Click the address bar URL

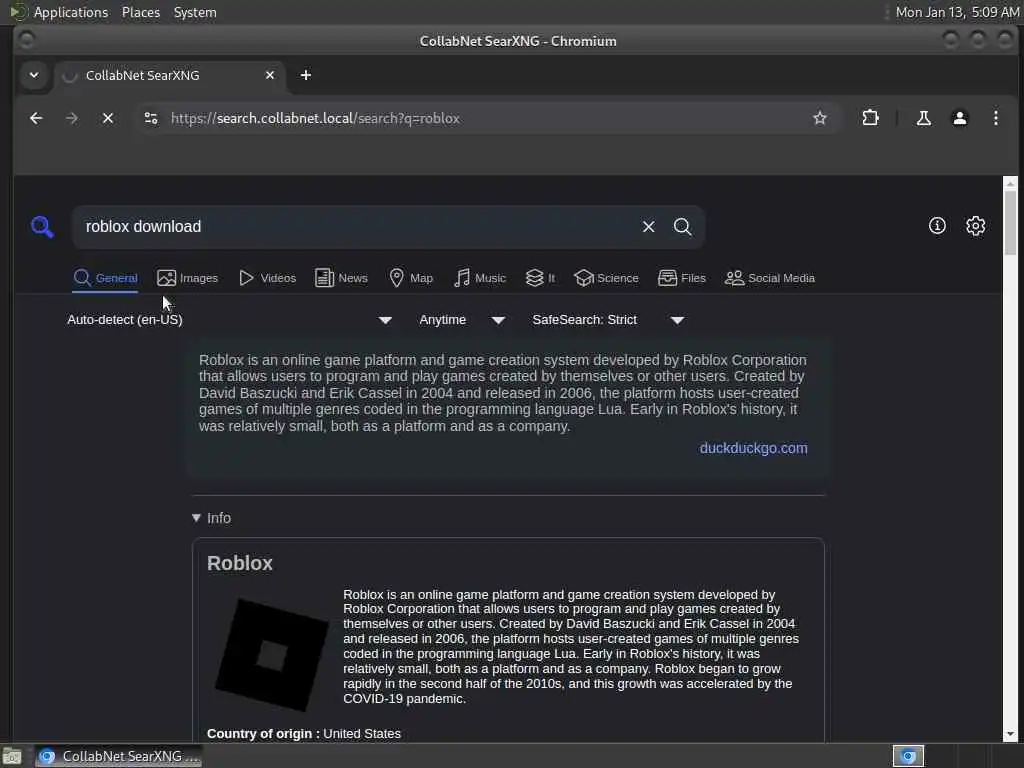315,118
